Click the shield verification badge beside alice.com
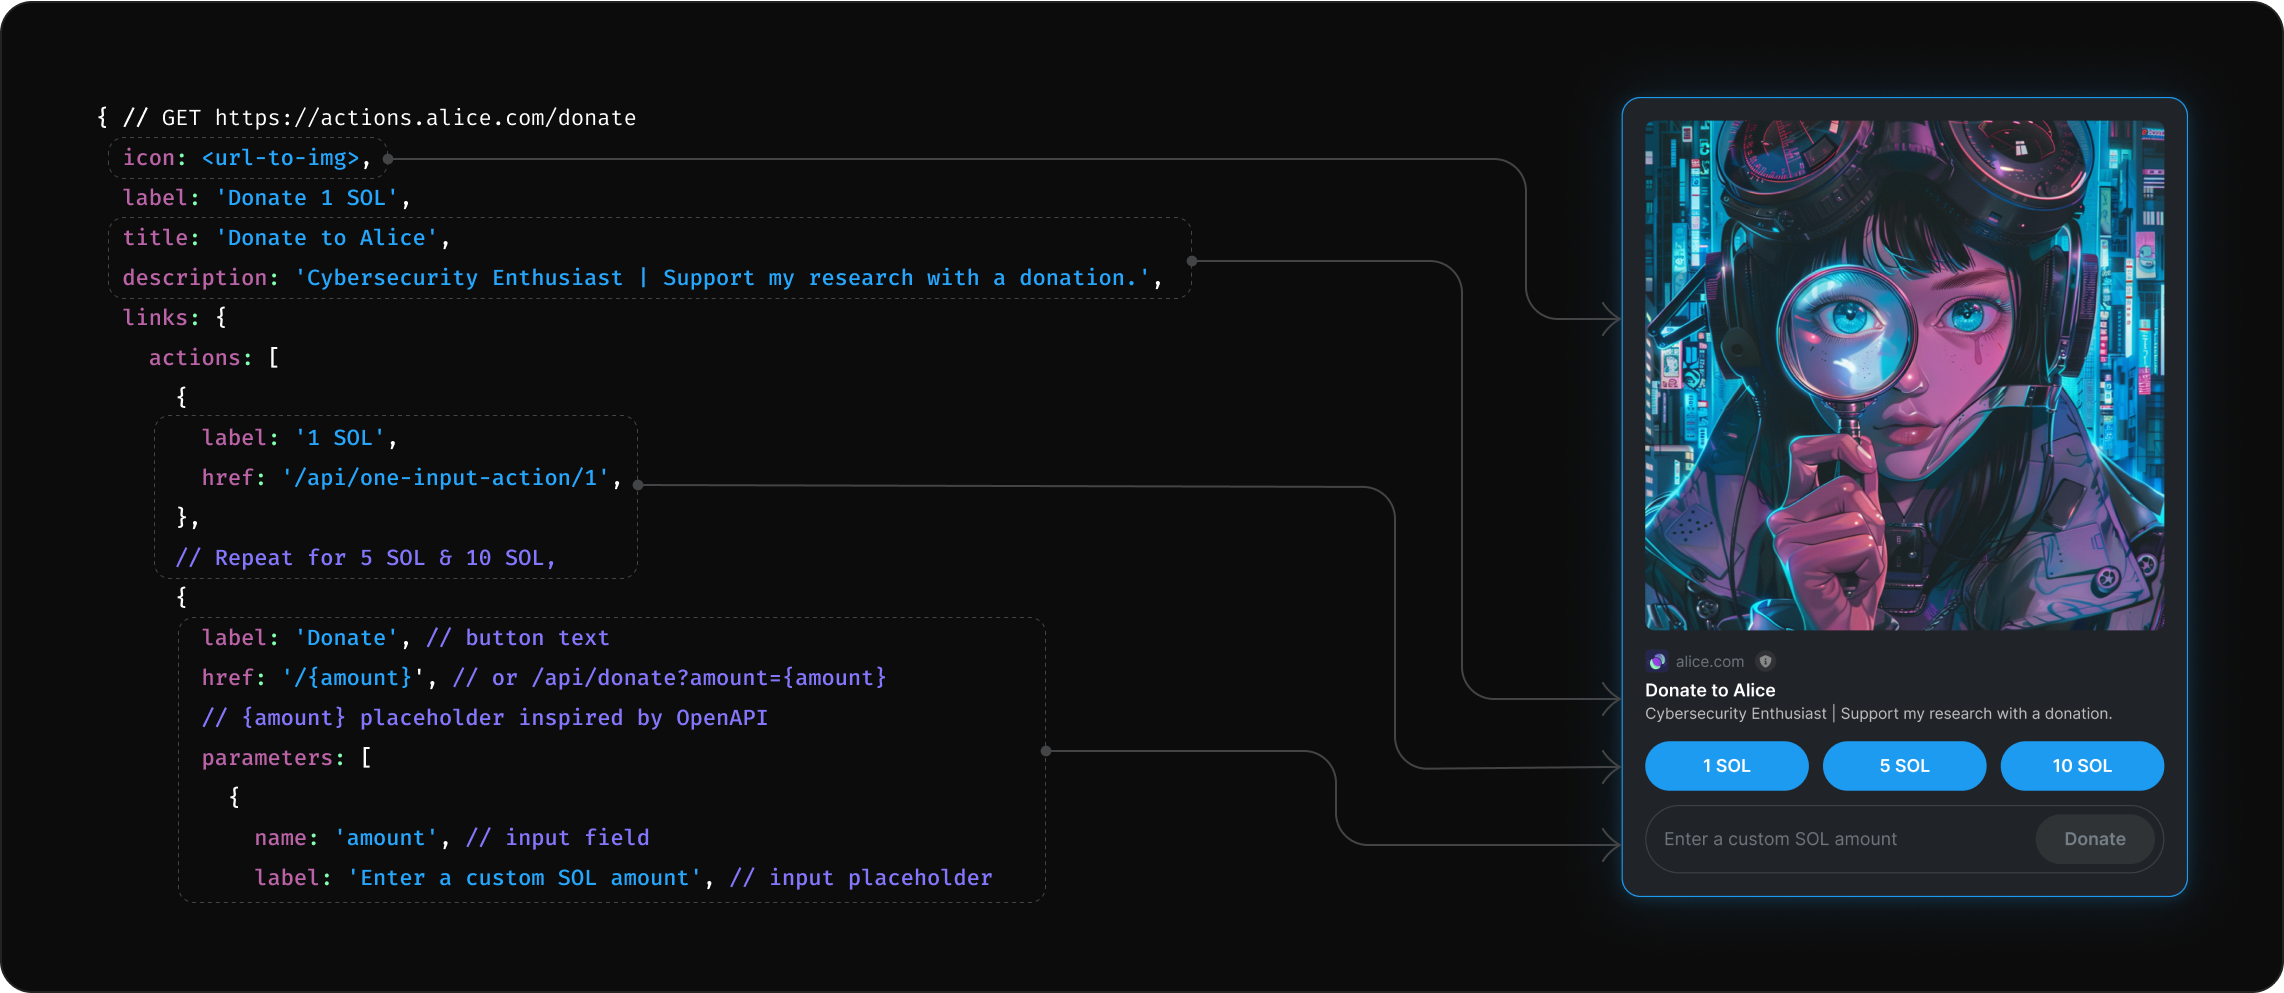Image resolution: width=2284 pixels, height=993 pixels. (x=1766, y=661)
